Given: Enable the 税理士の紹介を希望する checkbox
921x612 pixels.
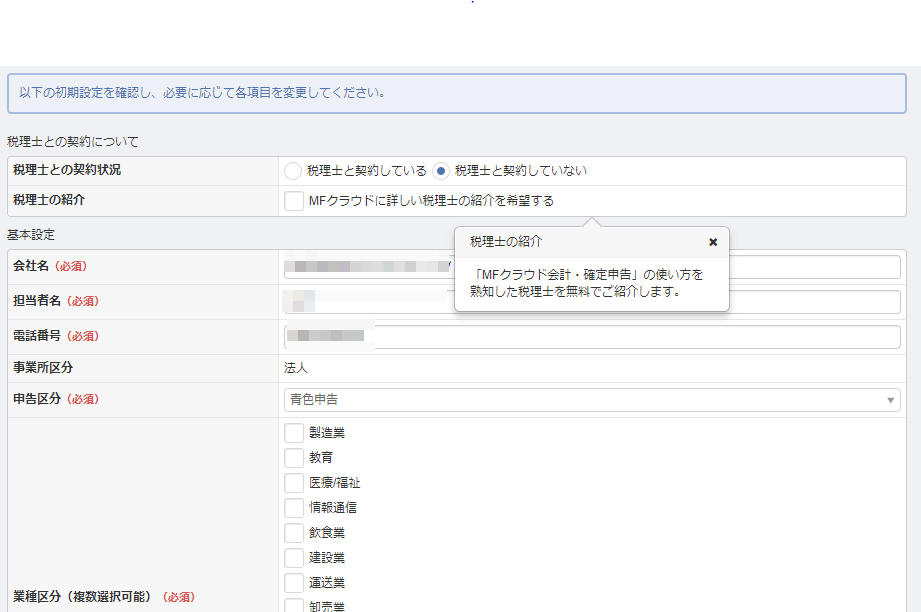Looking at the screenshot, I should (x=294, y=201).
